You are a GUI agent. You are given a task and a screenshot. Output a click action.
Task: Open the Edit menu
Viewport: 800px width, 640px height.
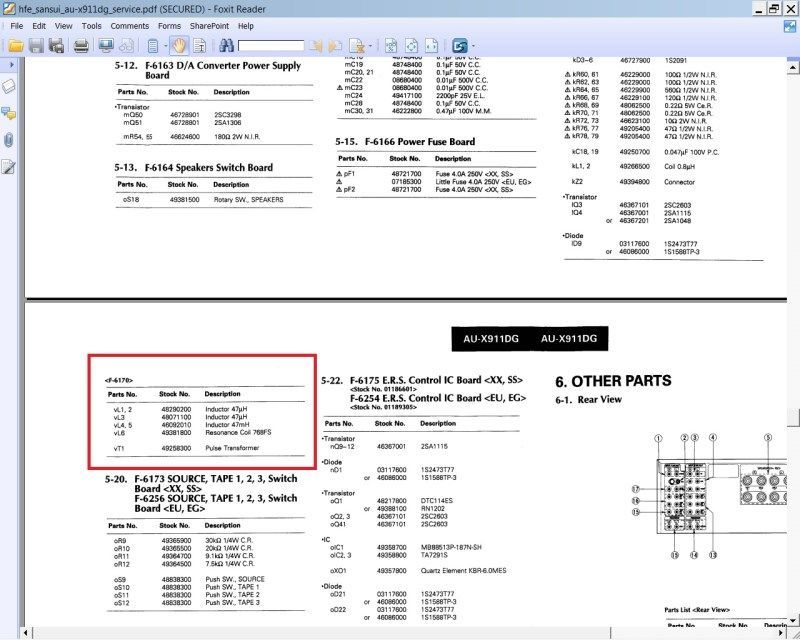[x=39, y=26]
